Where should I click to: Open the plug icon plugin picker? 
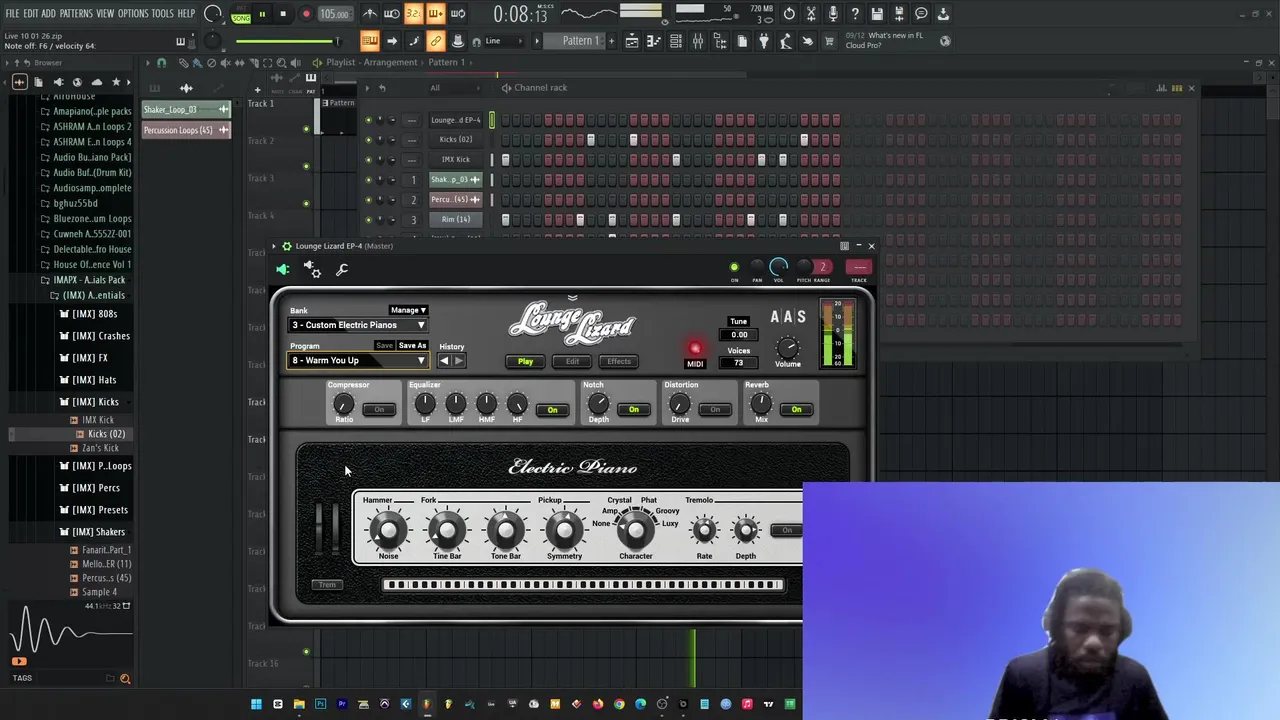763,41
